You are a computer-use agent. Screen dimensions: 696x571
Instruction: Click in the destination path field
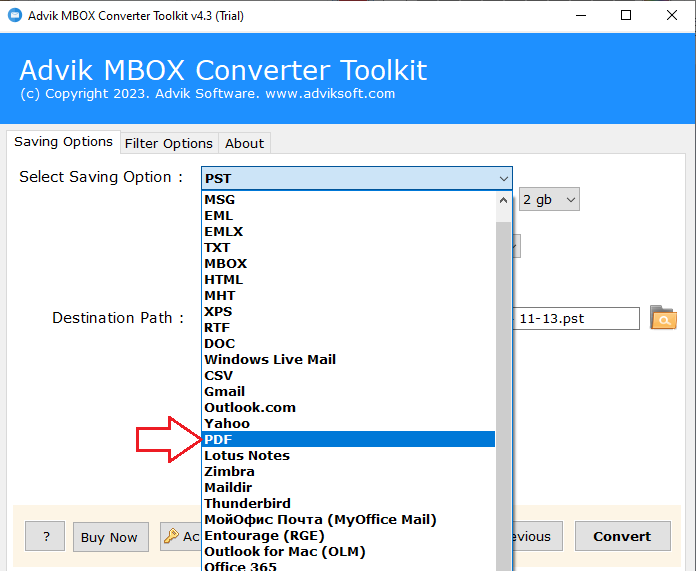pyautogui.click(x=576, y=318)
